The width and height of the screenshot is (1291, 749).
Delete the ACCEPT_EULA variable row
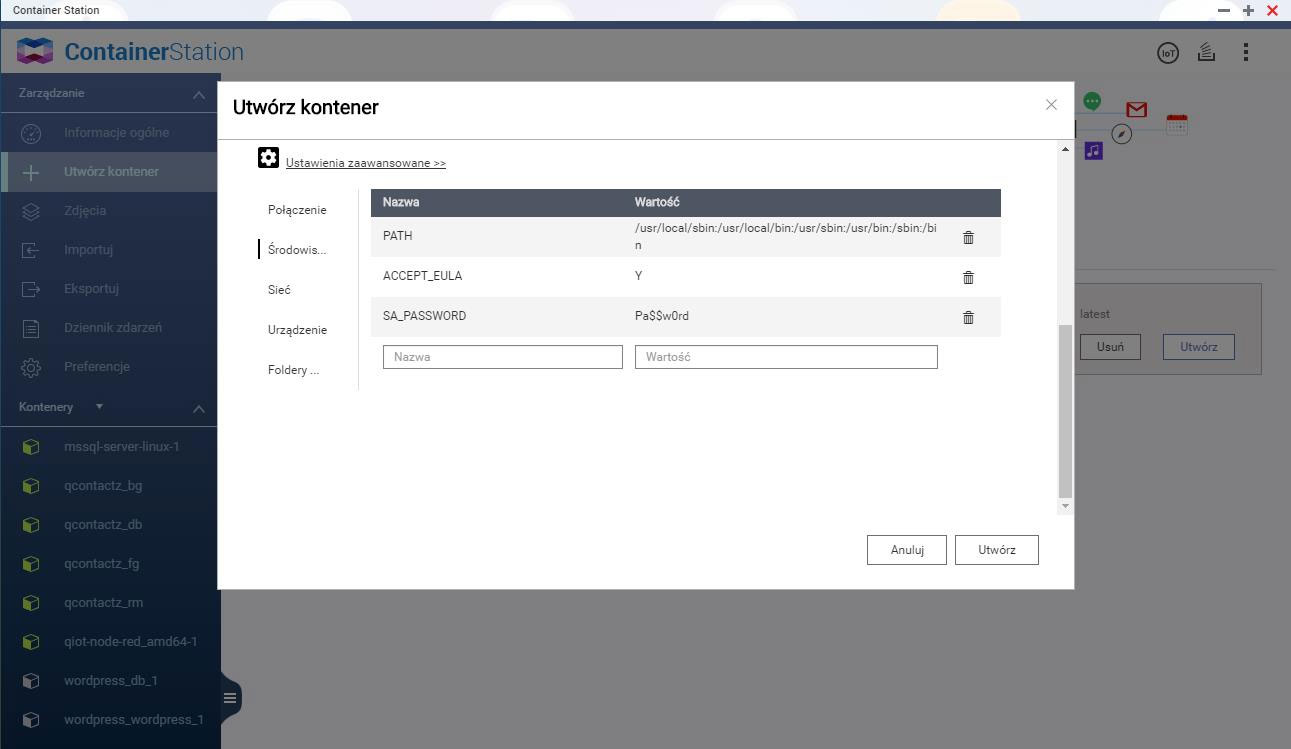tap(968, 278)
